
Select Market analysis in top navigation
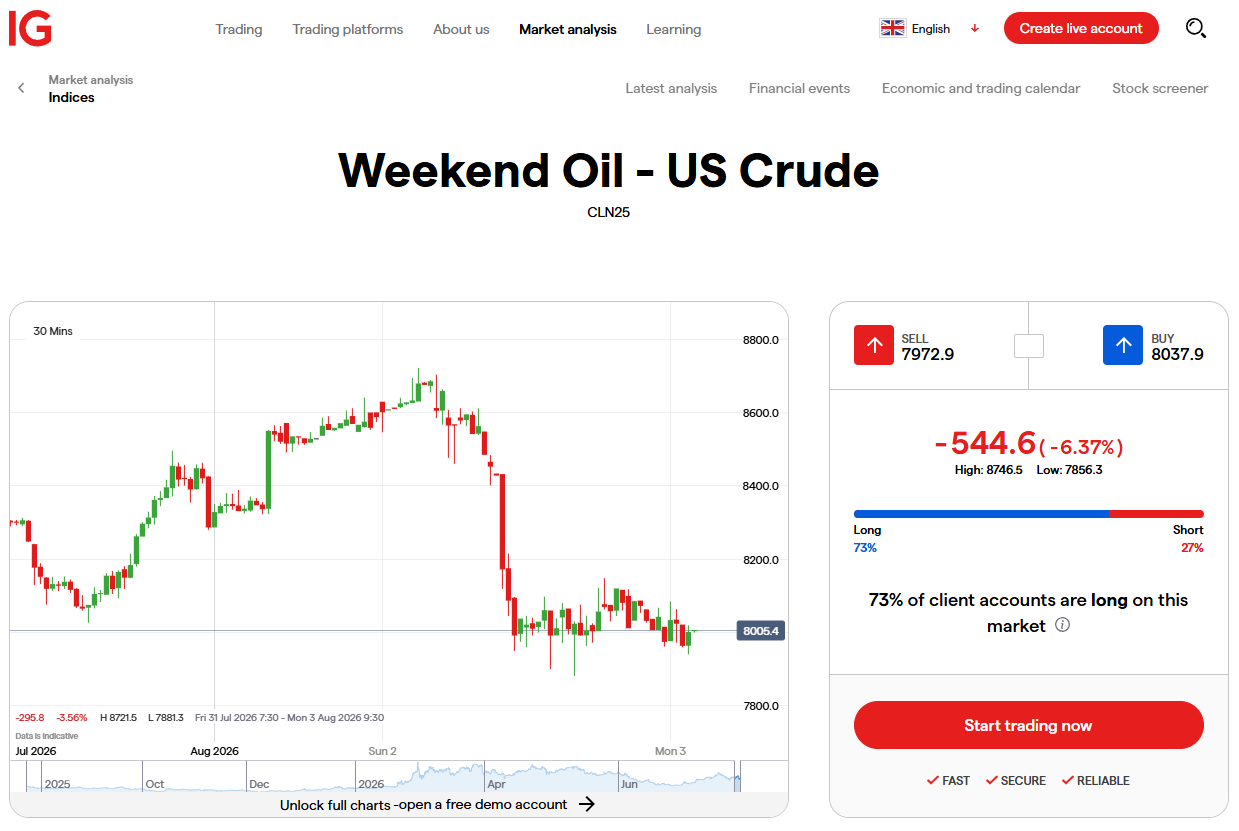568,29
